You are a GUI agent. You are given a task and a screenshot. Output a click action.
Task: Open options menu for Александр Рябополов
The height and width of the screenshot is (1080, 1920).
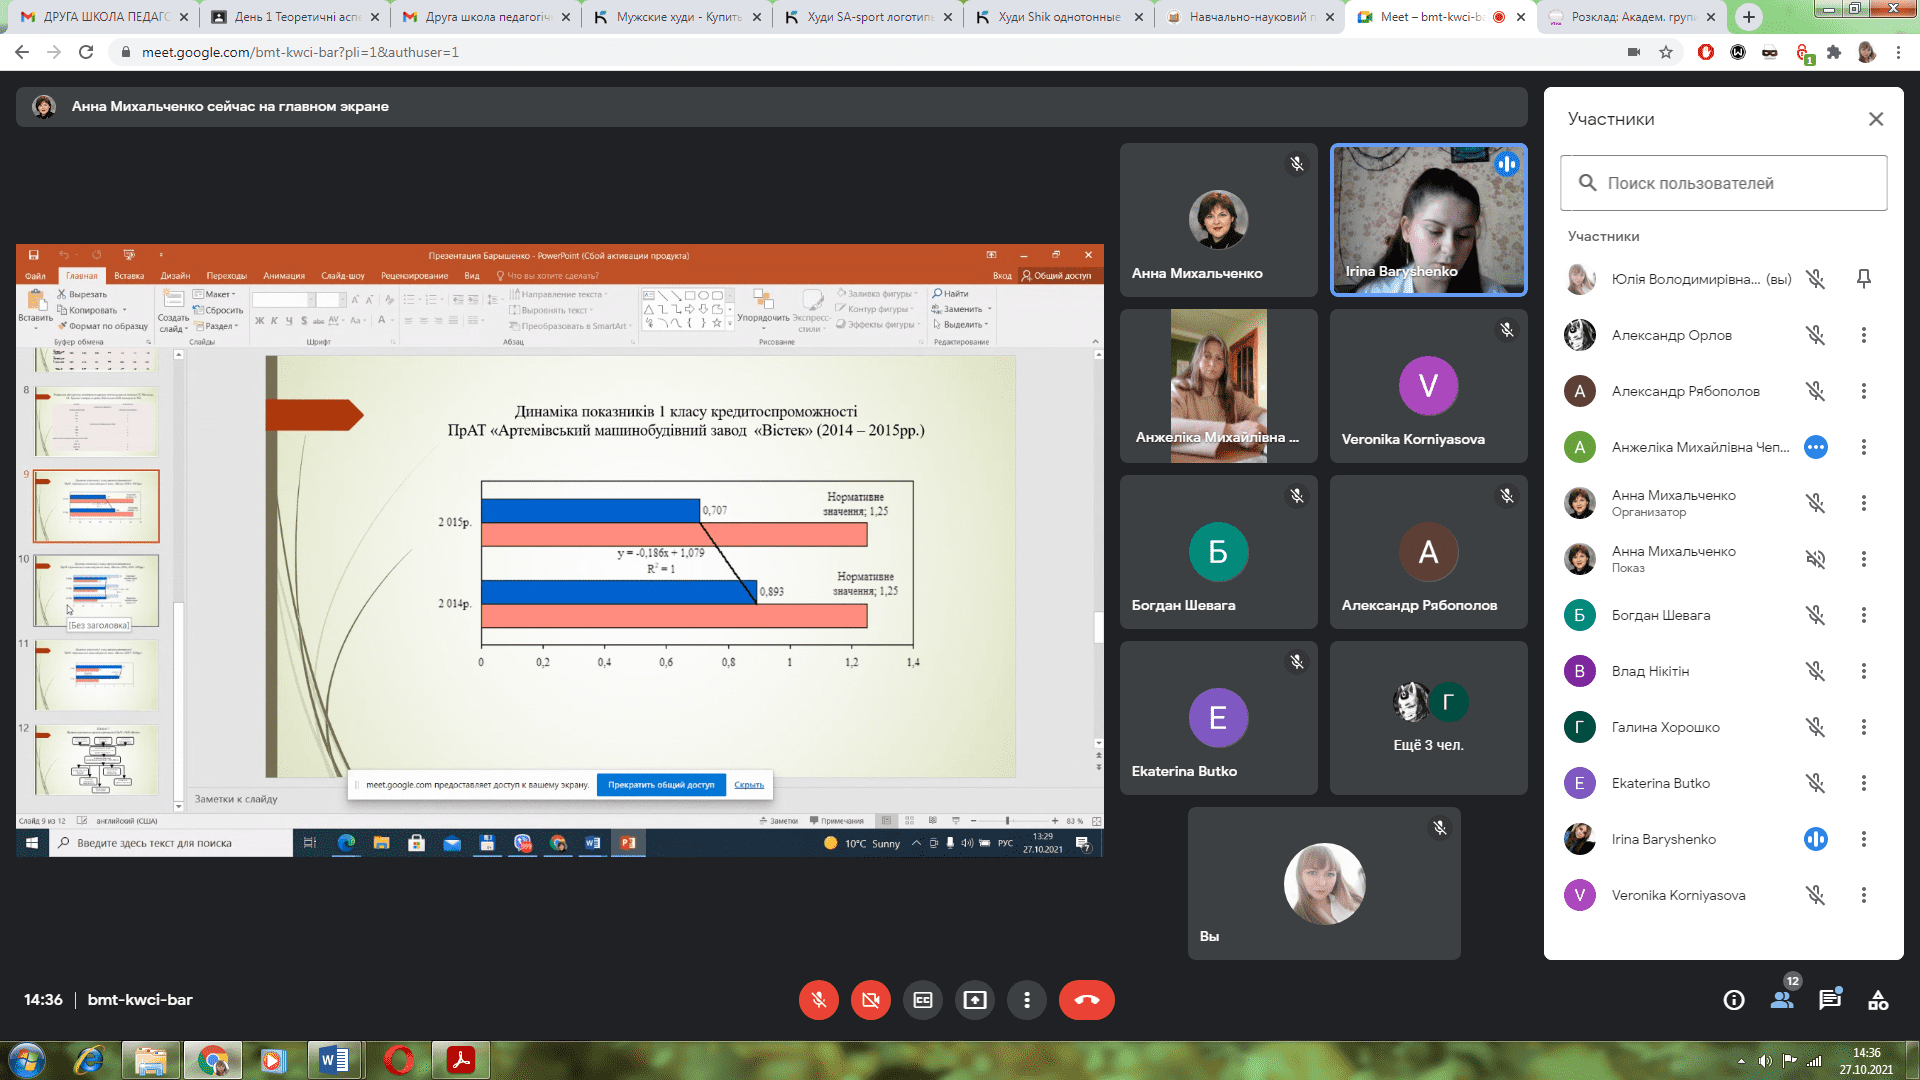coord(1864,391)
